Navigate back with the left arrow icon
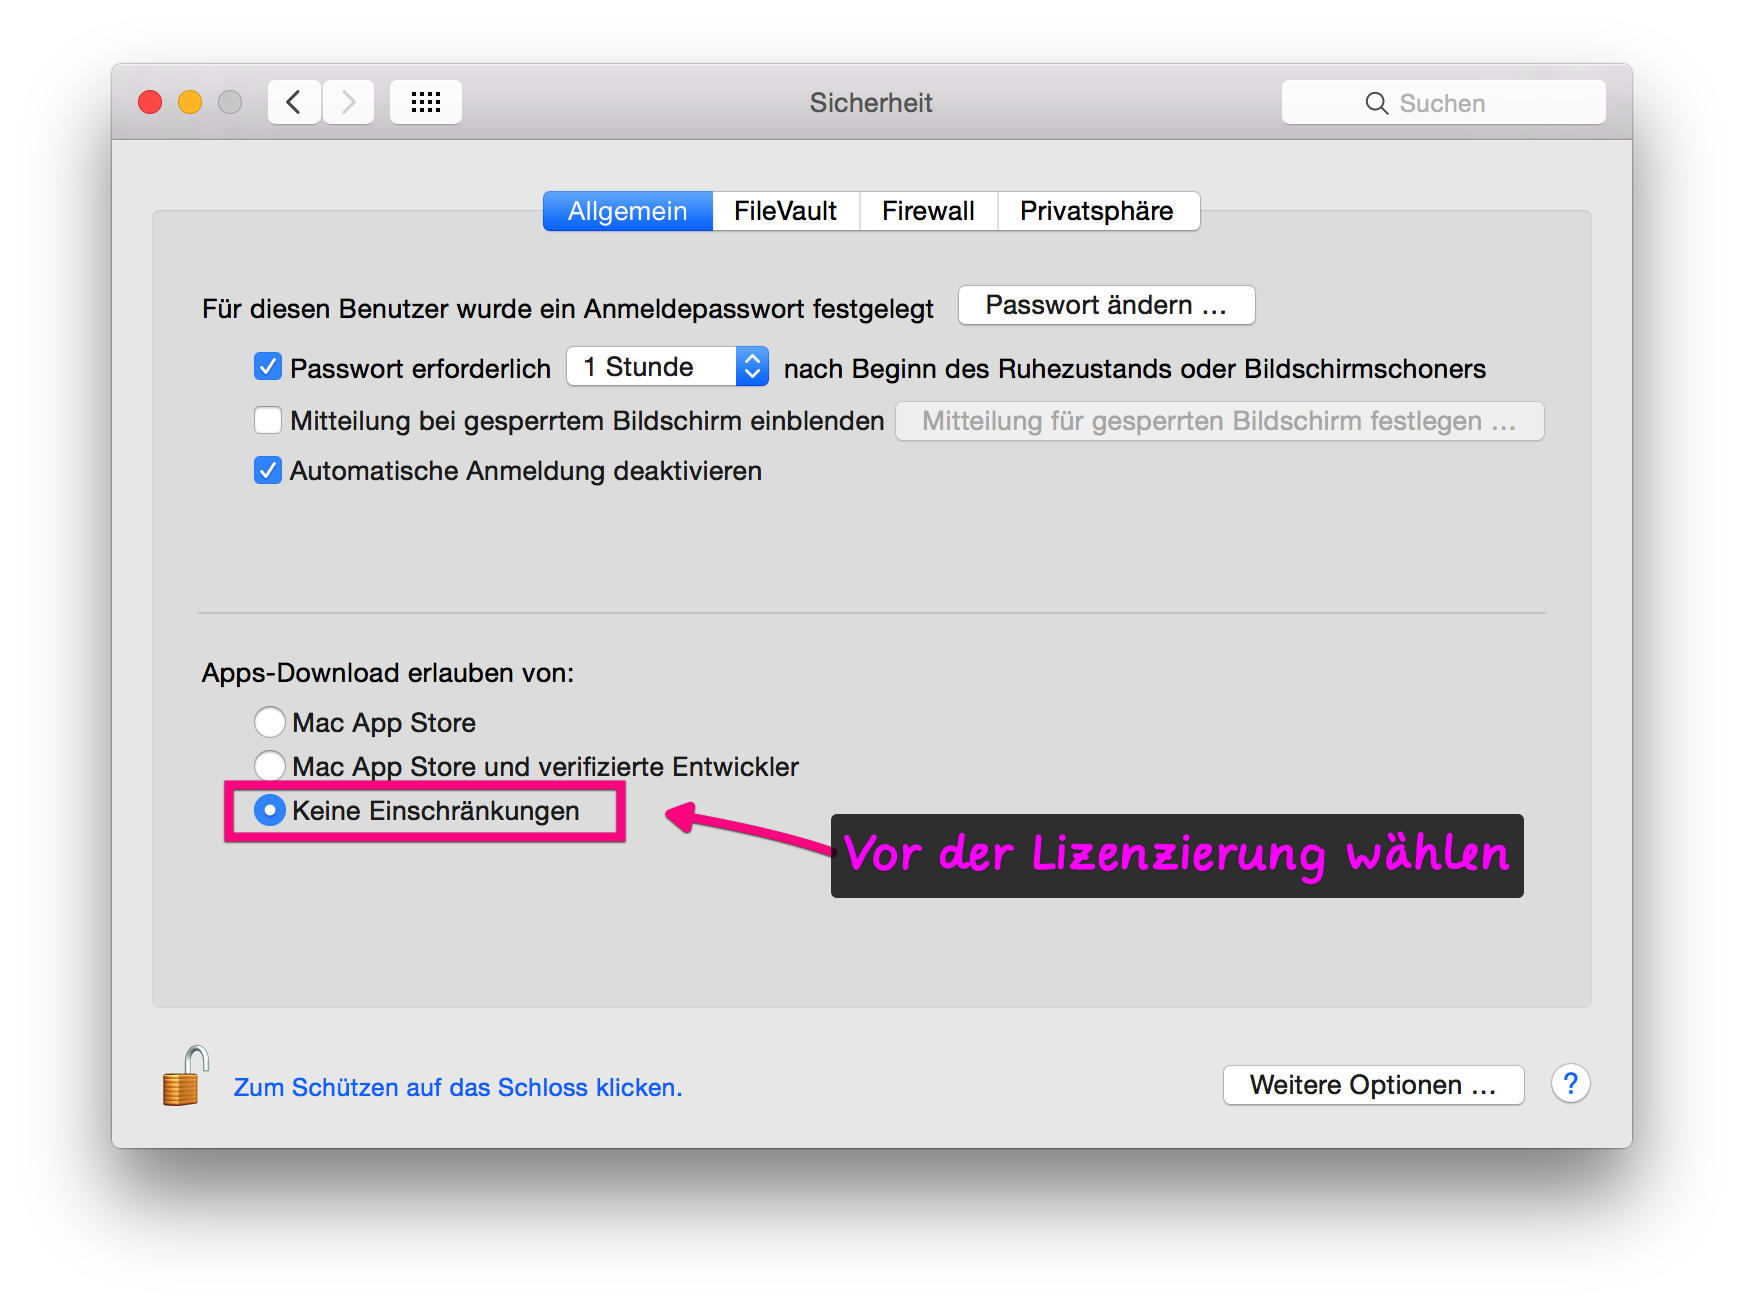Screen dimensions: 1744x1308 (x=293, y=101)
